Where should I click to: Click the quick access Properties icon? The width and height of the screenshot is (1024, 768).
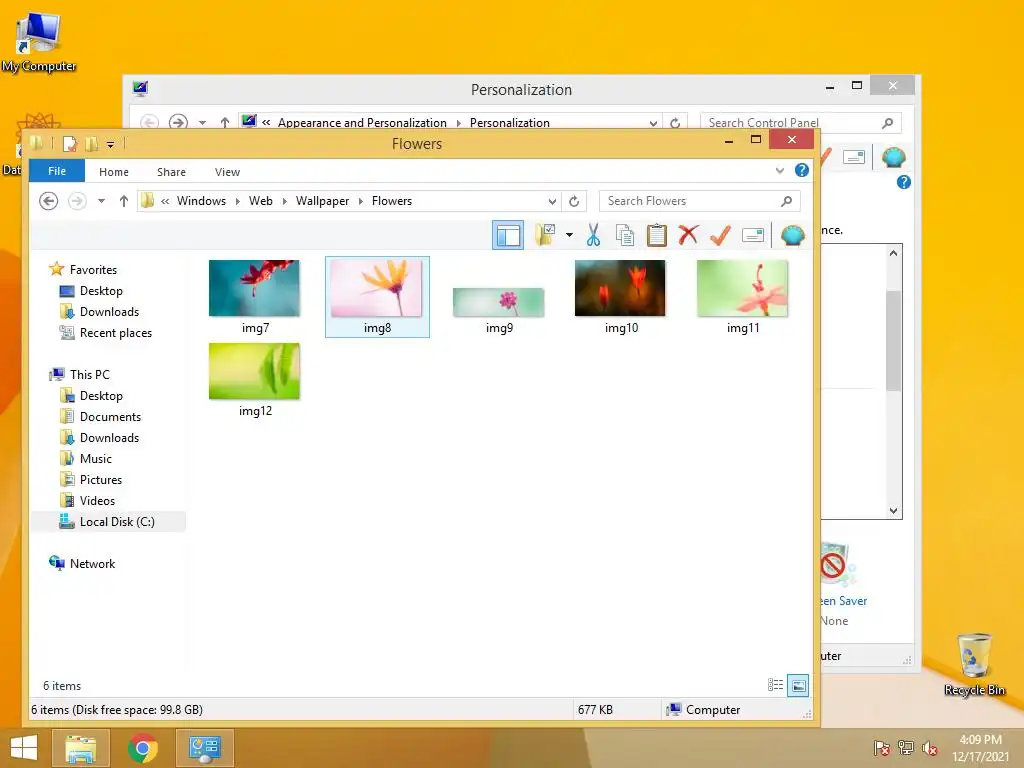pos(70,144)
